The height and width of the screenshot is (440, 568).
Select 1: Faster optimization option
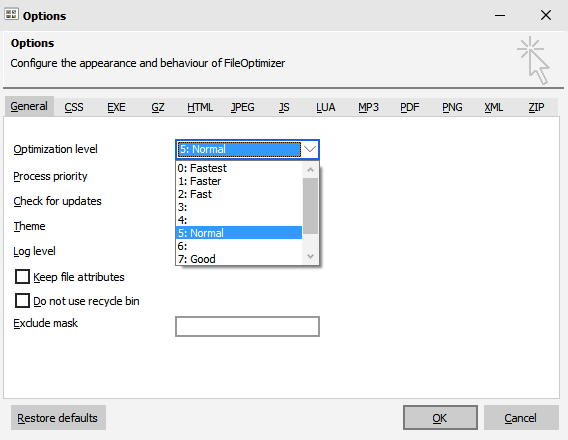coord(239,181)
